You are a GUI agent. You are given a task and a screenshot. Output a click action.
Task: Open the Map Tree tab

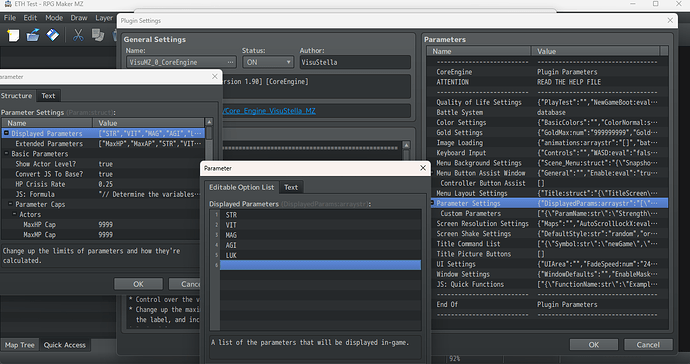19,345
